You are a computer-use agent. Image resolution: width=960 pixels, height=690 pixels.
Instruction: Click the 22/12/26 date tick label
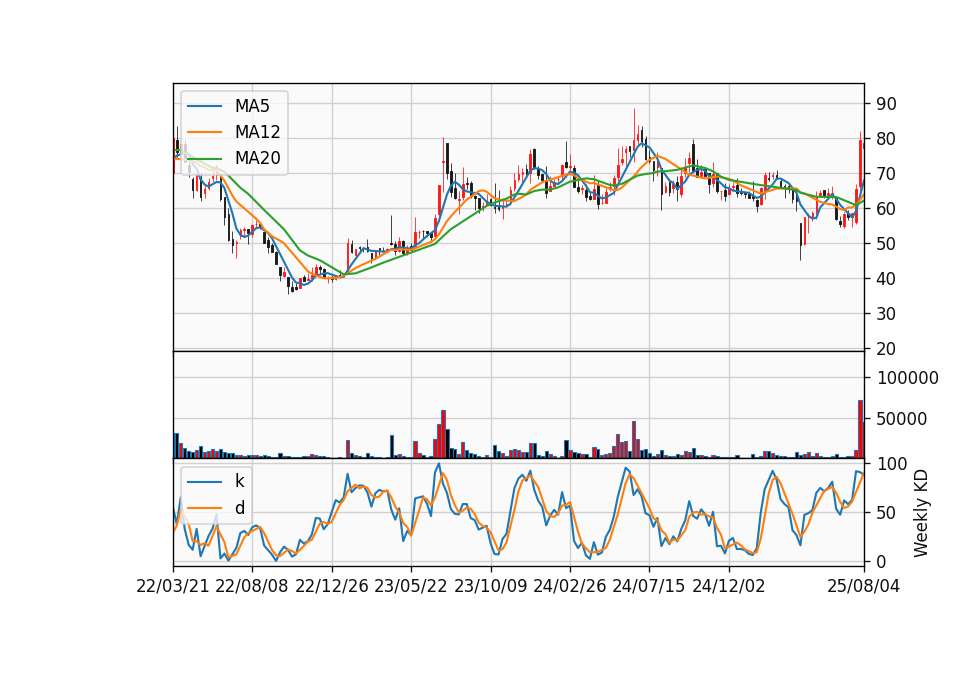click(x=332, y=586)
